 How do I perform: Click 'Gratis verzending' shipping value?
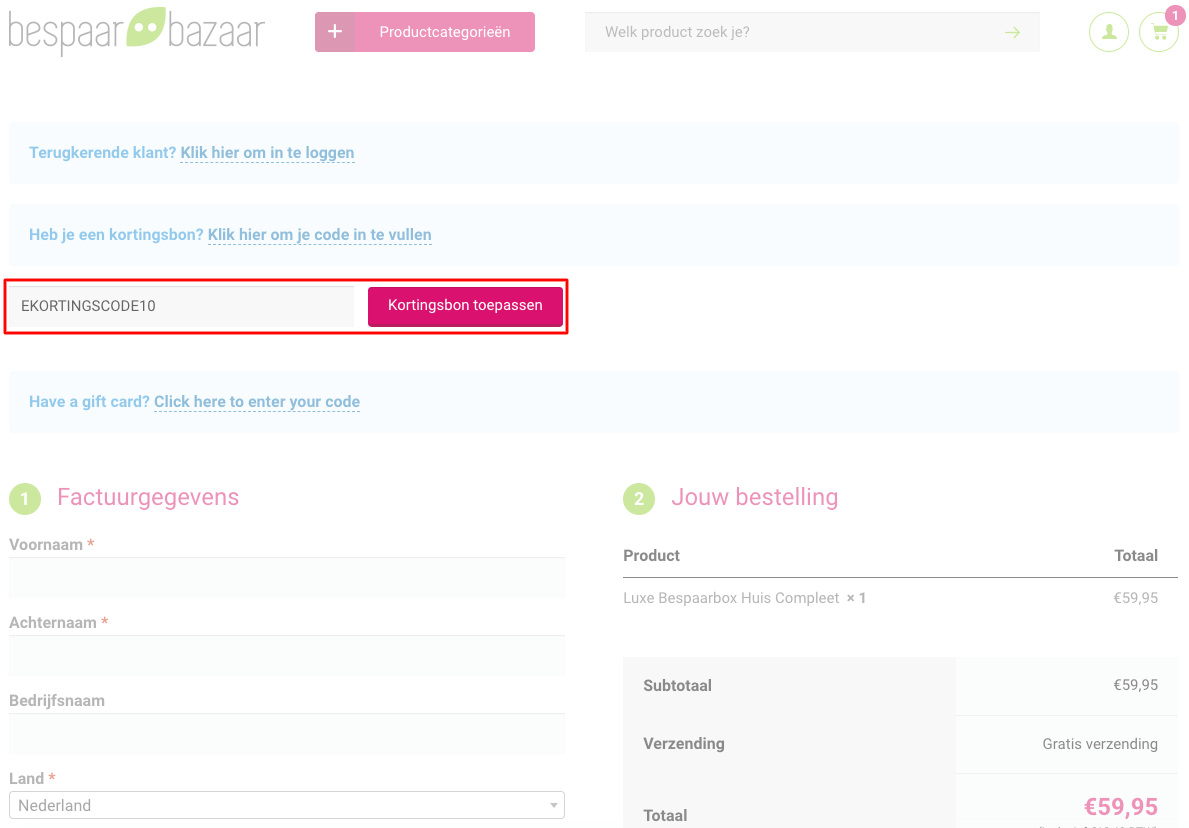click(1100, 744)
